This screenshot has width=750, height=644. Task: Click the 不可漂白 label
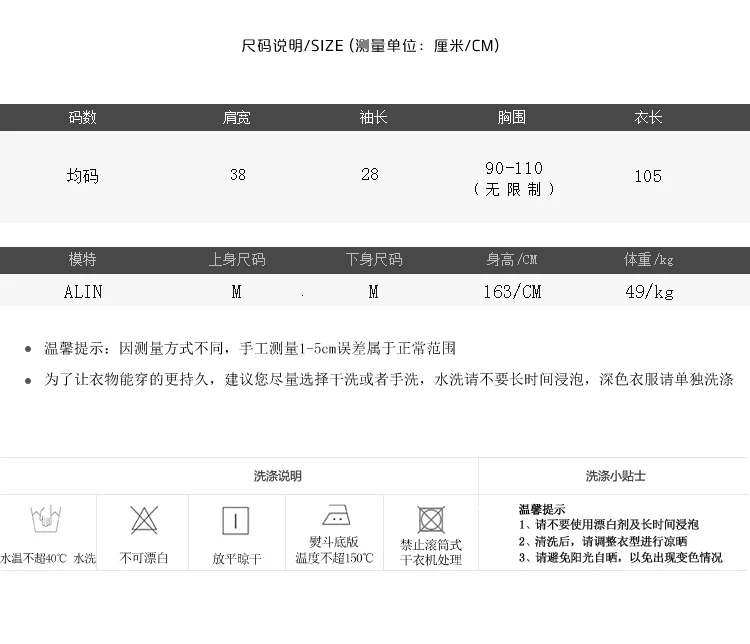click(143, 558)
